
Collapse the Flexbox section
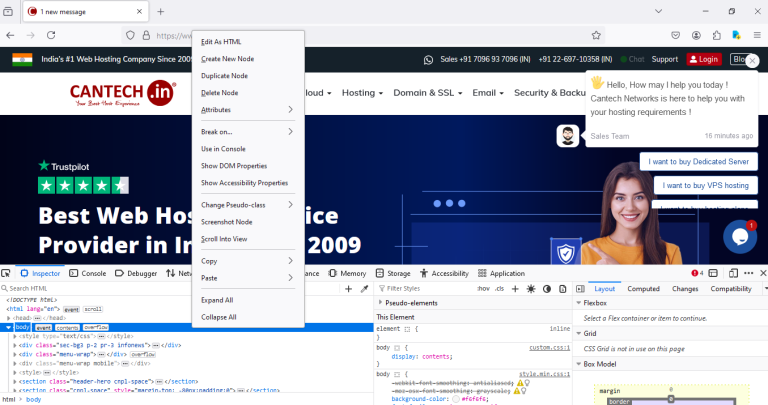[579, 302]
